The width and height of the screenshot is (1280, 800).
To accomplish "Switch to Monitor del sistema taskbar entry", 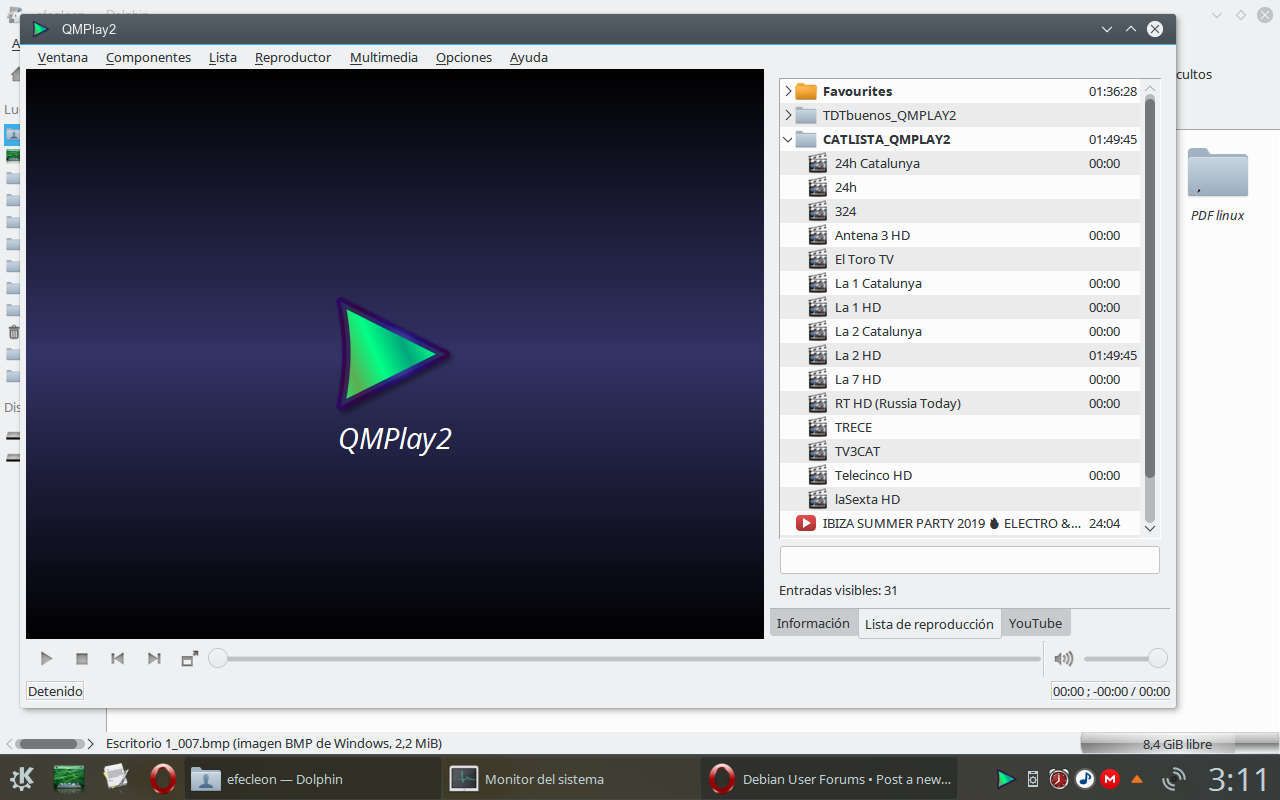I will coord(571,778).
